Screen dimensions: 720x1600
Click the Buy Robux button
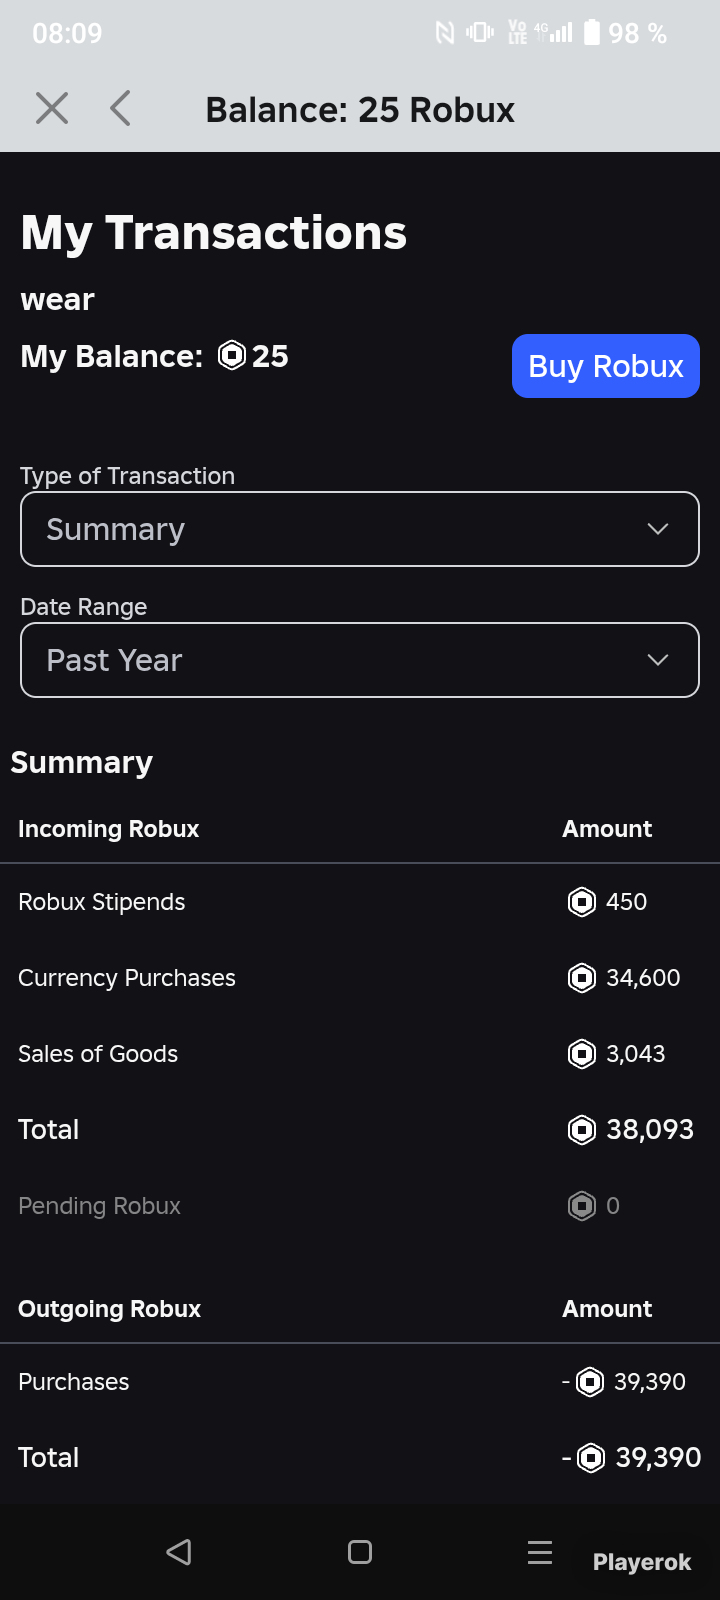point(606,366)
